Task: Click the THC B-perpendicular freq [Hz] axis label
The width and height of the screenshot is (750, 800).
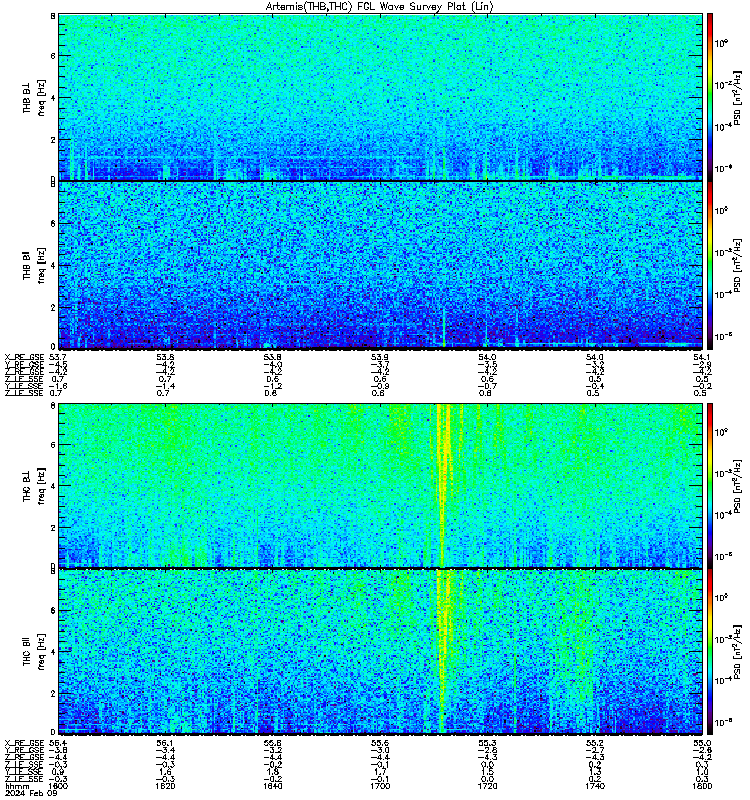Action: click(33, 486)
